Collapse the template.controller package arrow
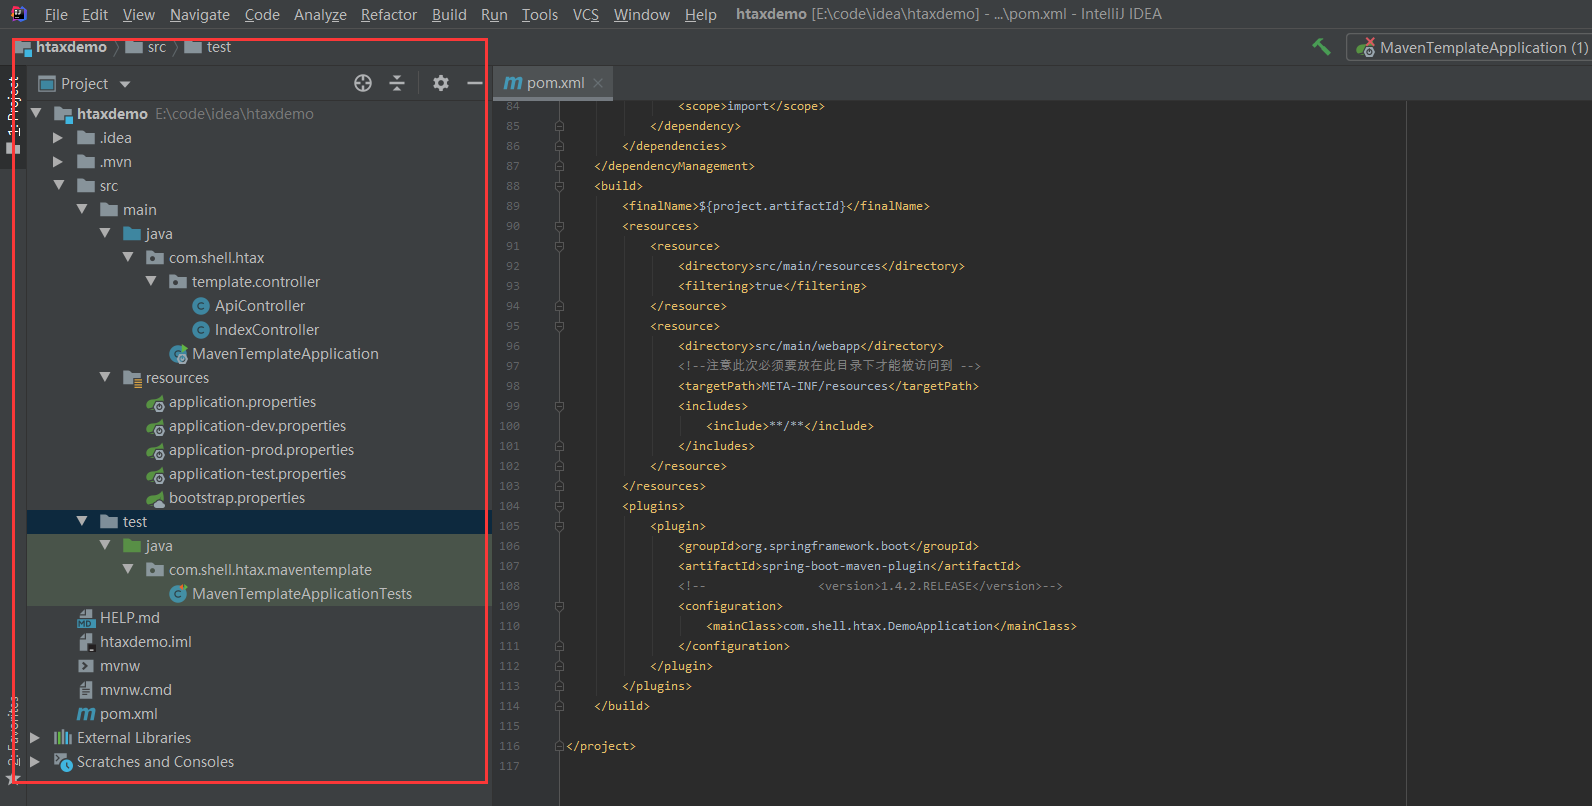This screenshot has height=806, width=1592. click(151, 281)
